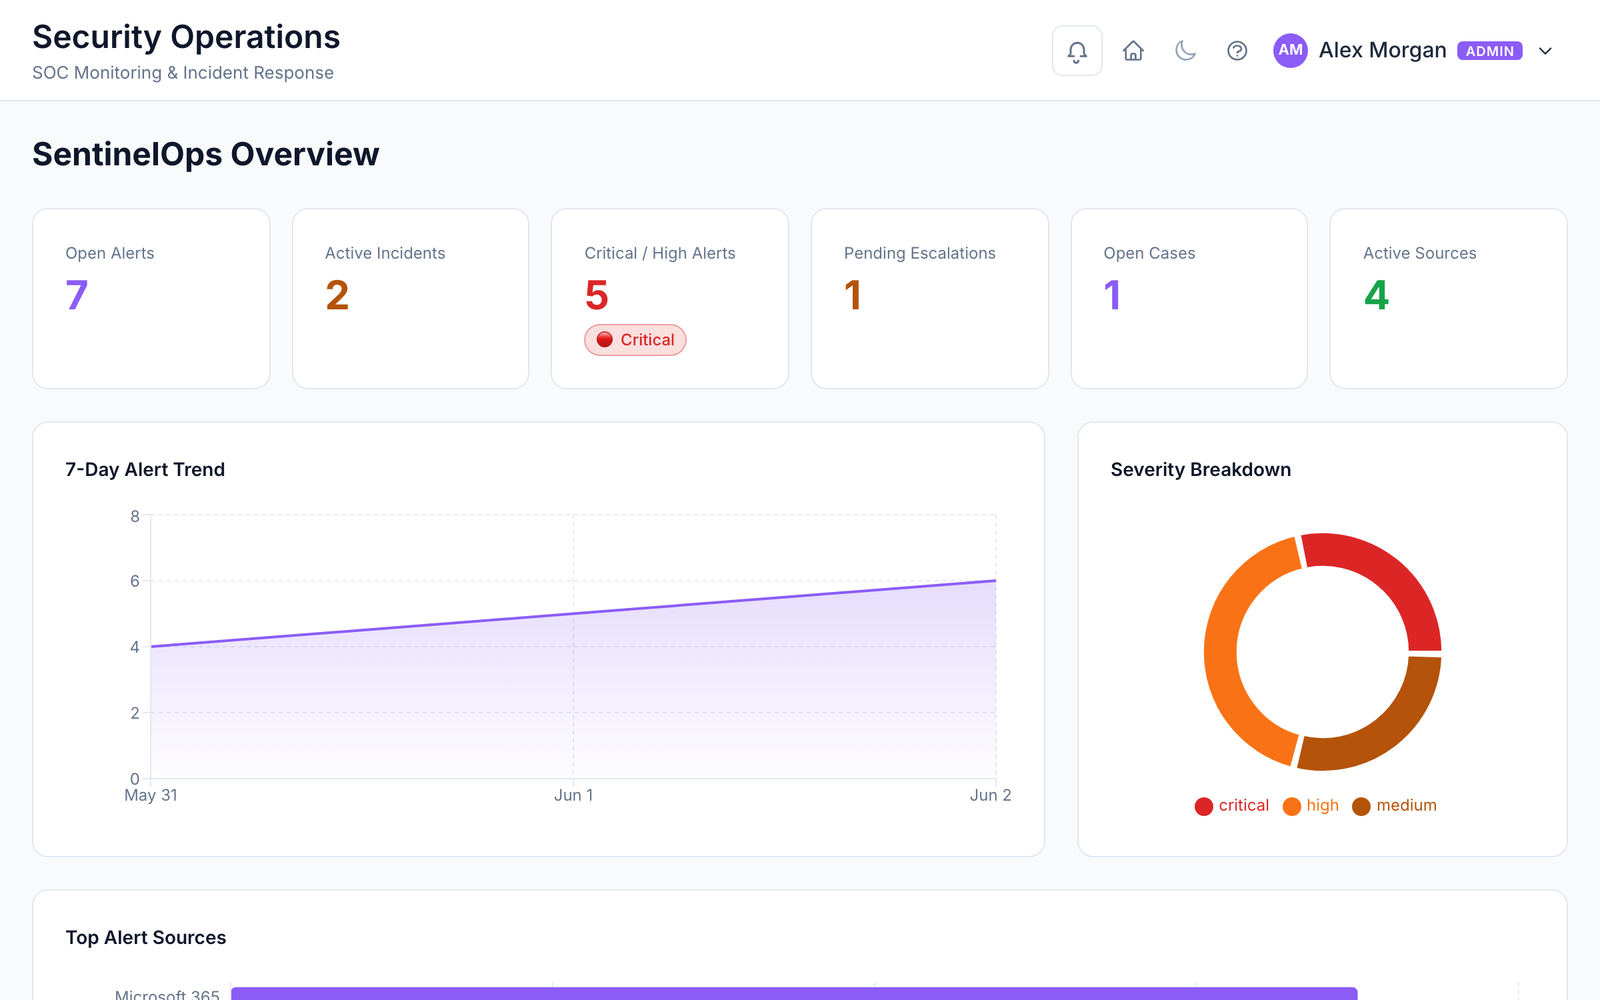Open the Active Sources card

(1448, 298)
